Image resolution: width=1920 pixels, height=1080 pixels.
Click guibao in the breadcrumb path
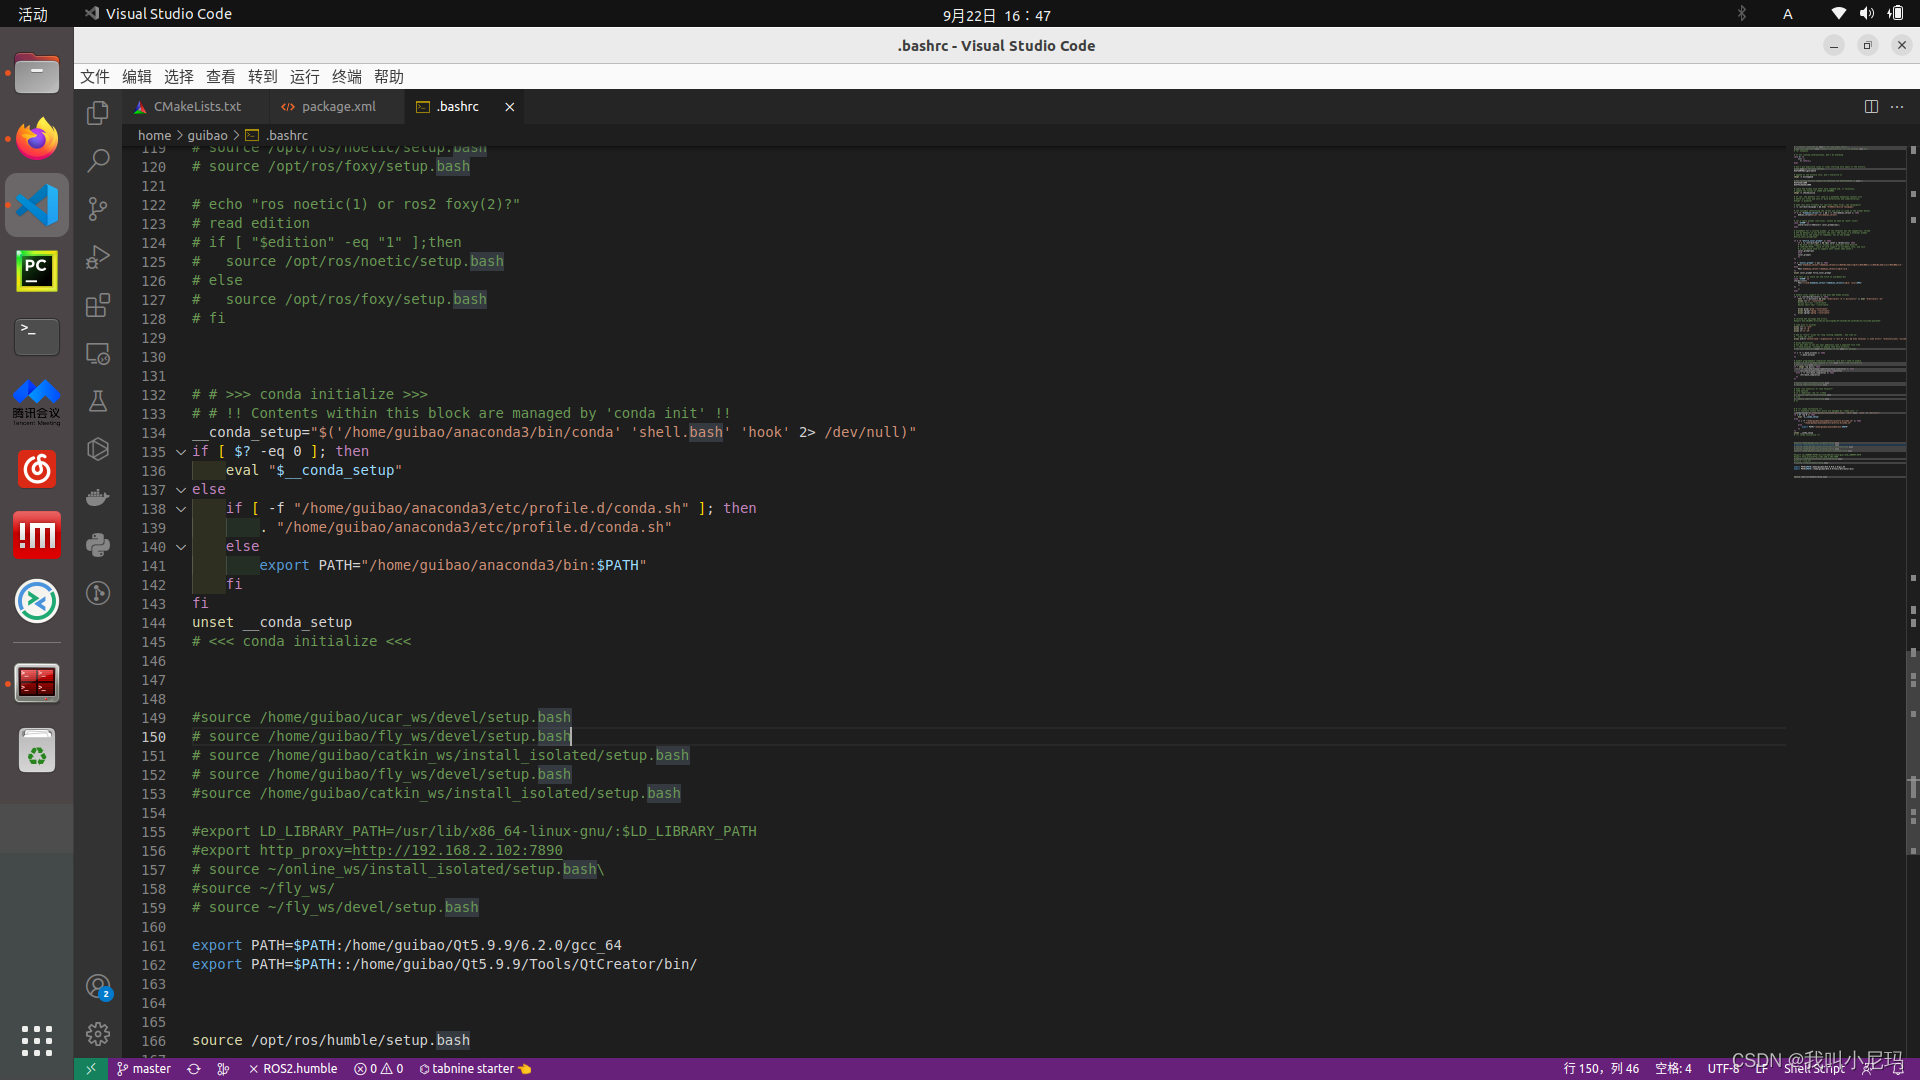207,135
